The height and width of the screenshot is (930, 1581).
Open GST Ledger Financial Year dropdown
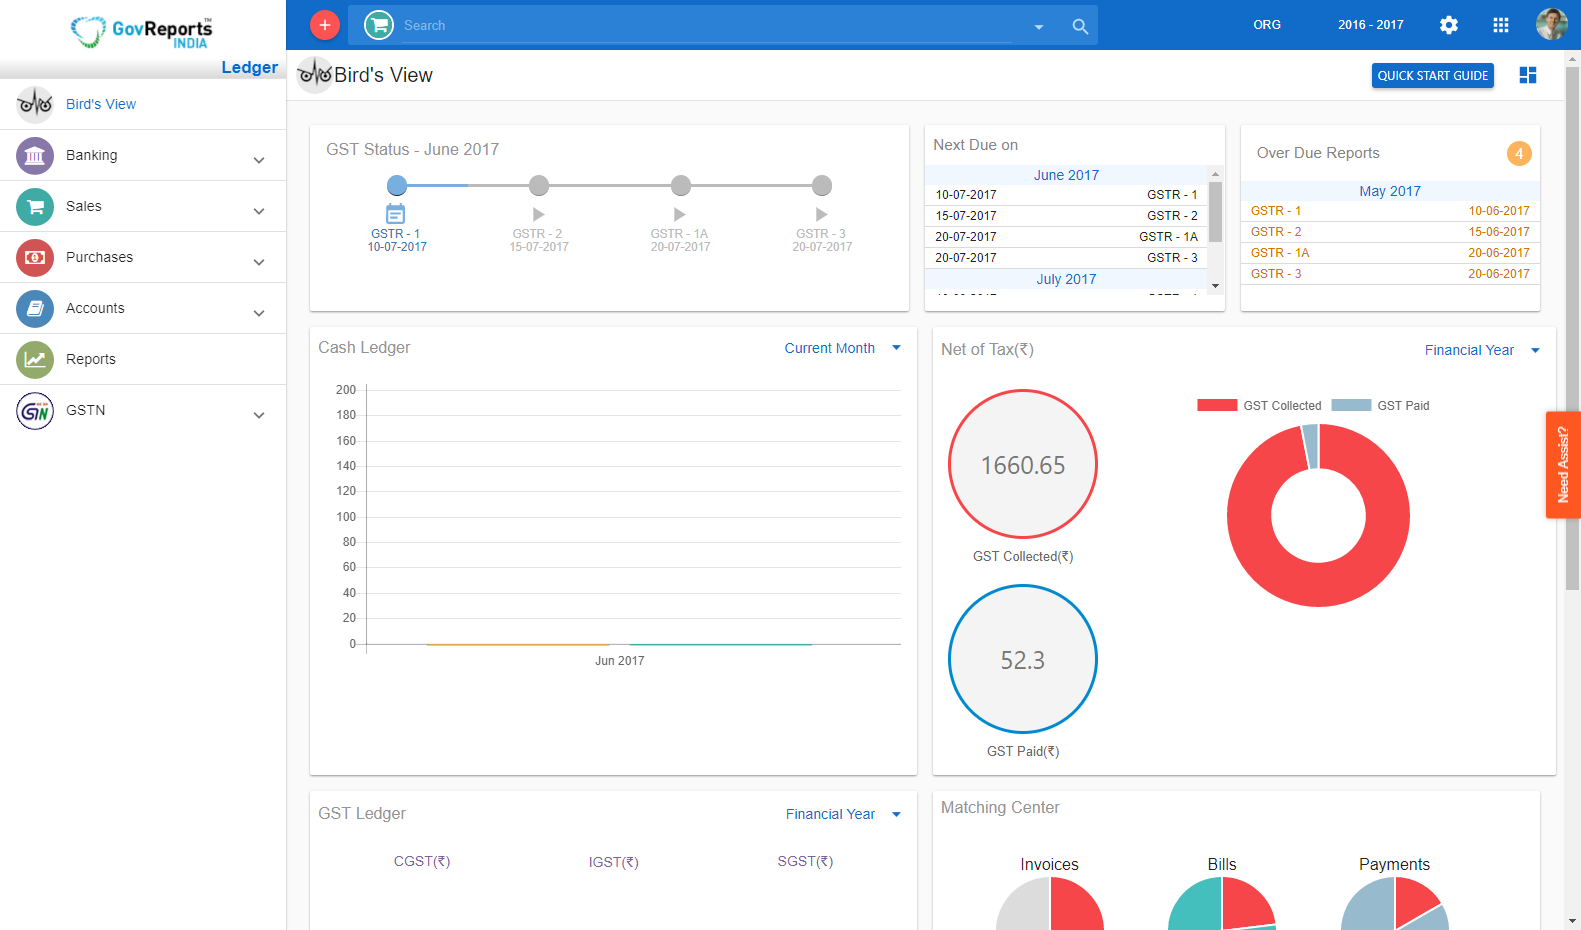[x=843, y=814]
